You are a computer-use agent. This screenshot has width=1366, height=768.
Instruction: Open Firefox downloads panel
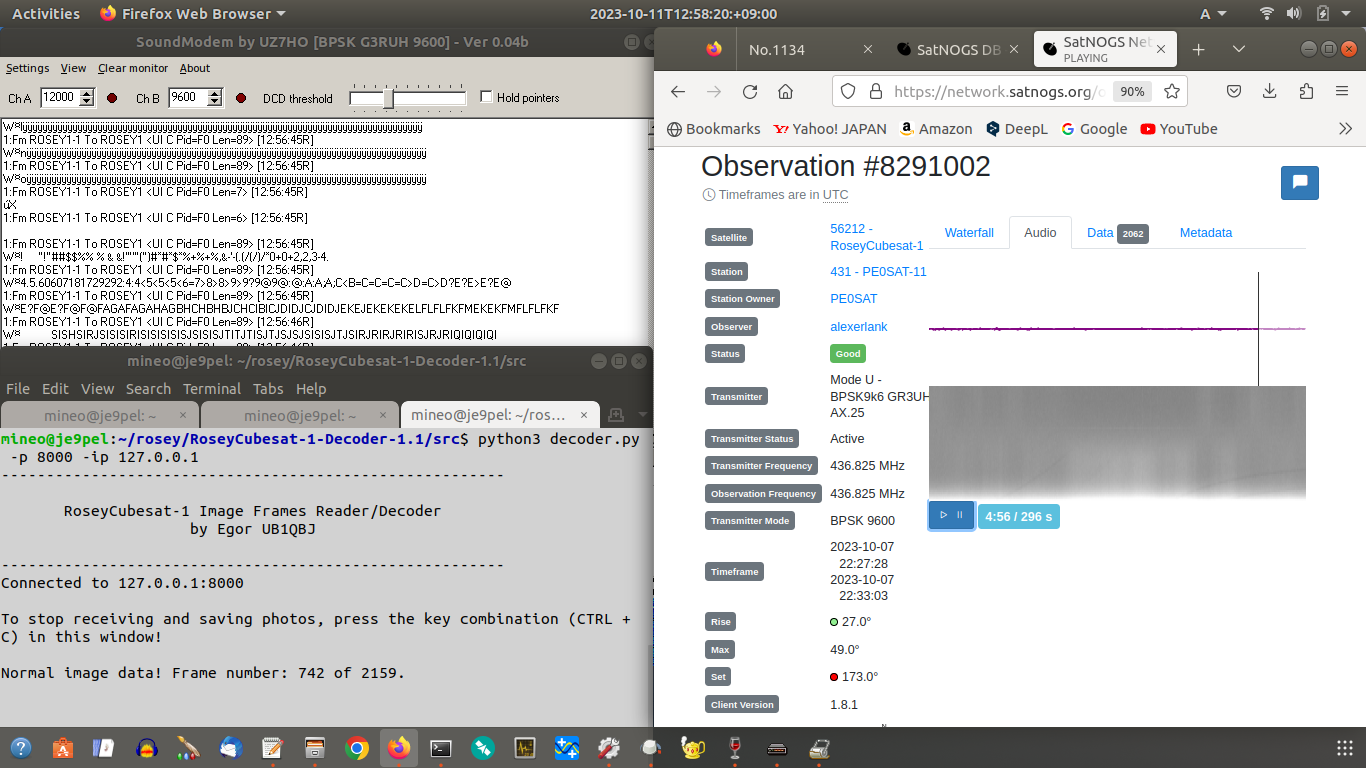click(x=1270, y=91)
